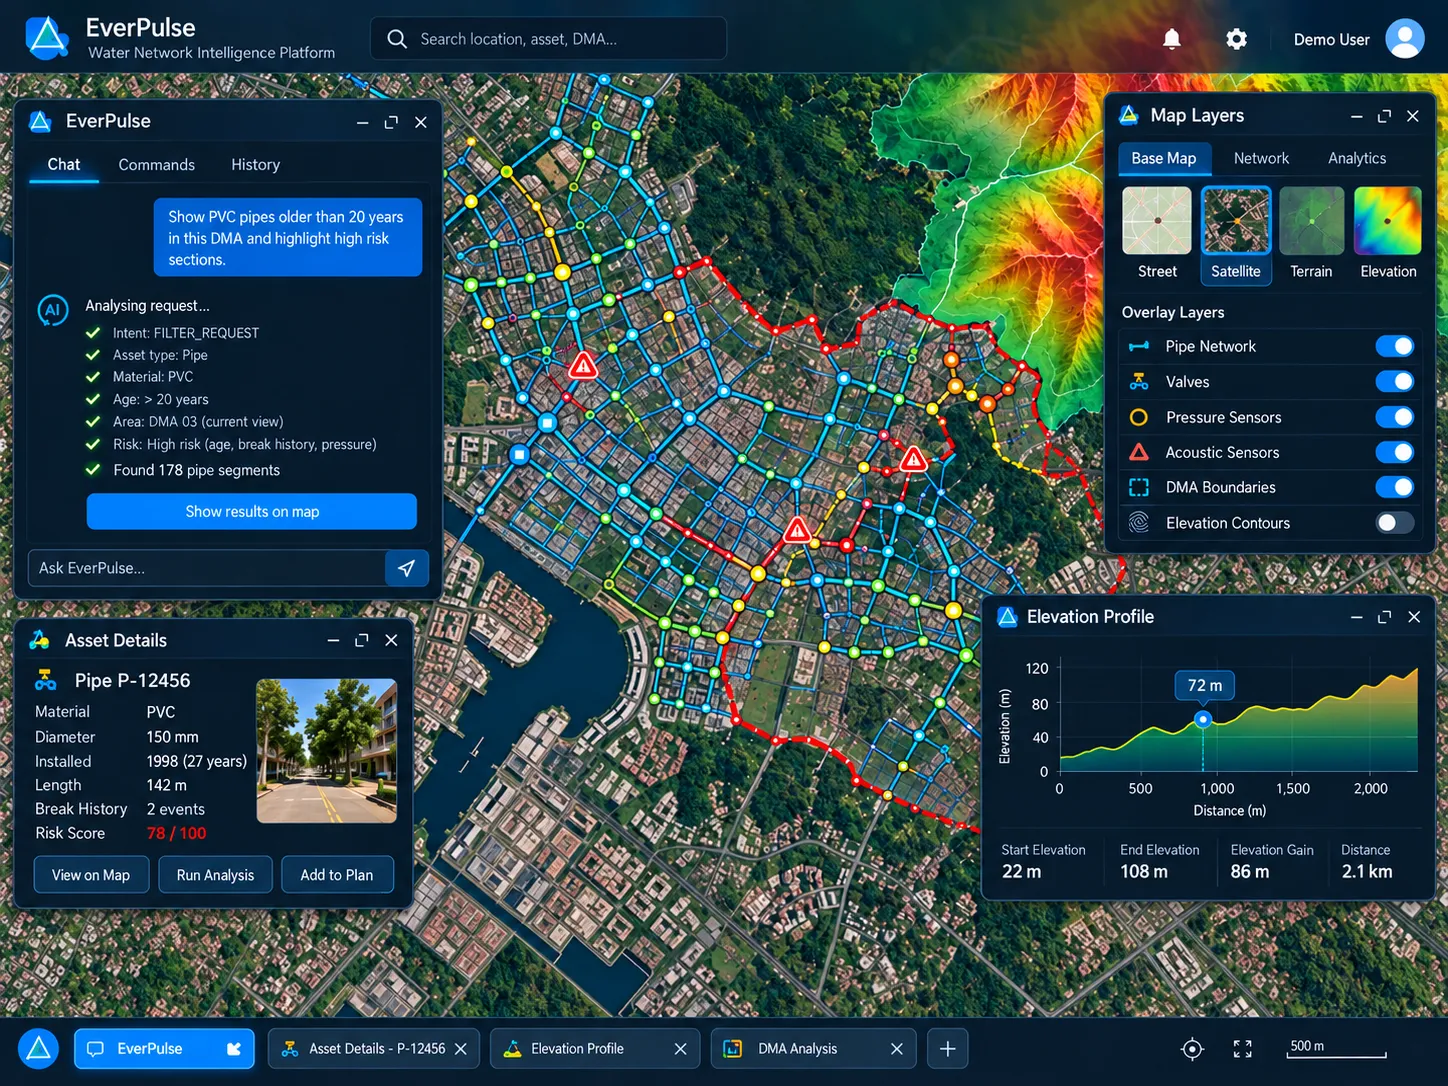1448x1086 pixels.
Task: Maximize the Elevation Profile panel
Action: click(1384, 617)
